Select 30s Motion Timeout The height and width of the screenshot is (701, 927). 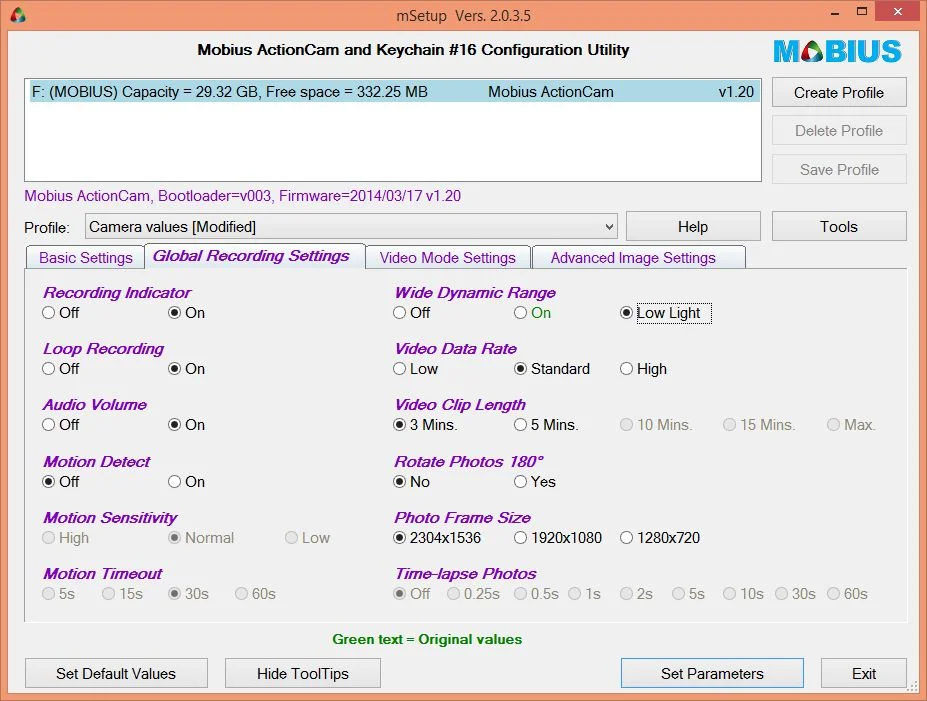[x=189, y=594]
